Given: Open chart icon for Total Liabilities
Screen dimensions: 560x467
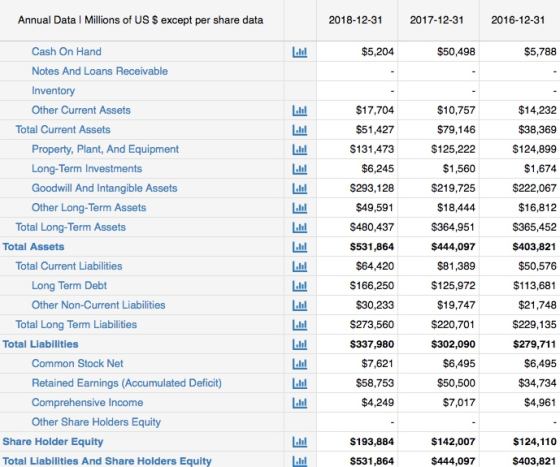Looking at the screenshot, I should click(299, 345).
